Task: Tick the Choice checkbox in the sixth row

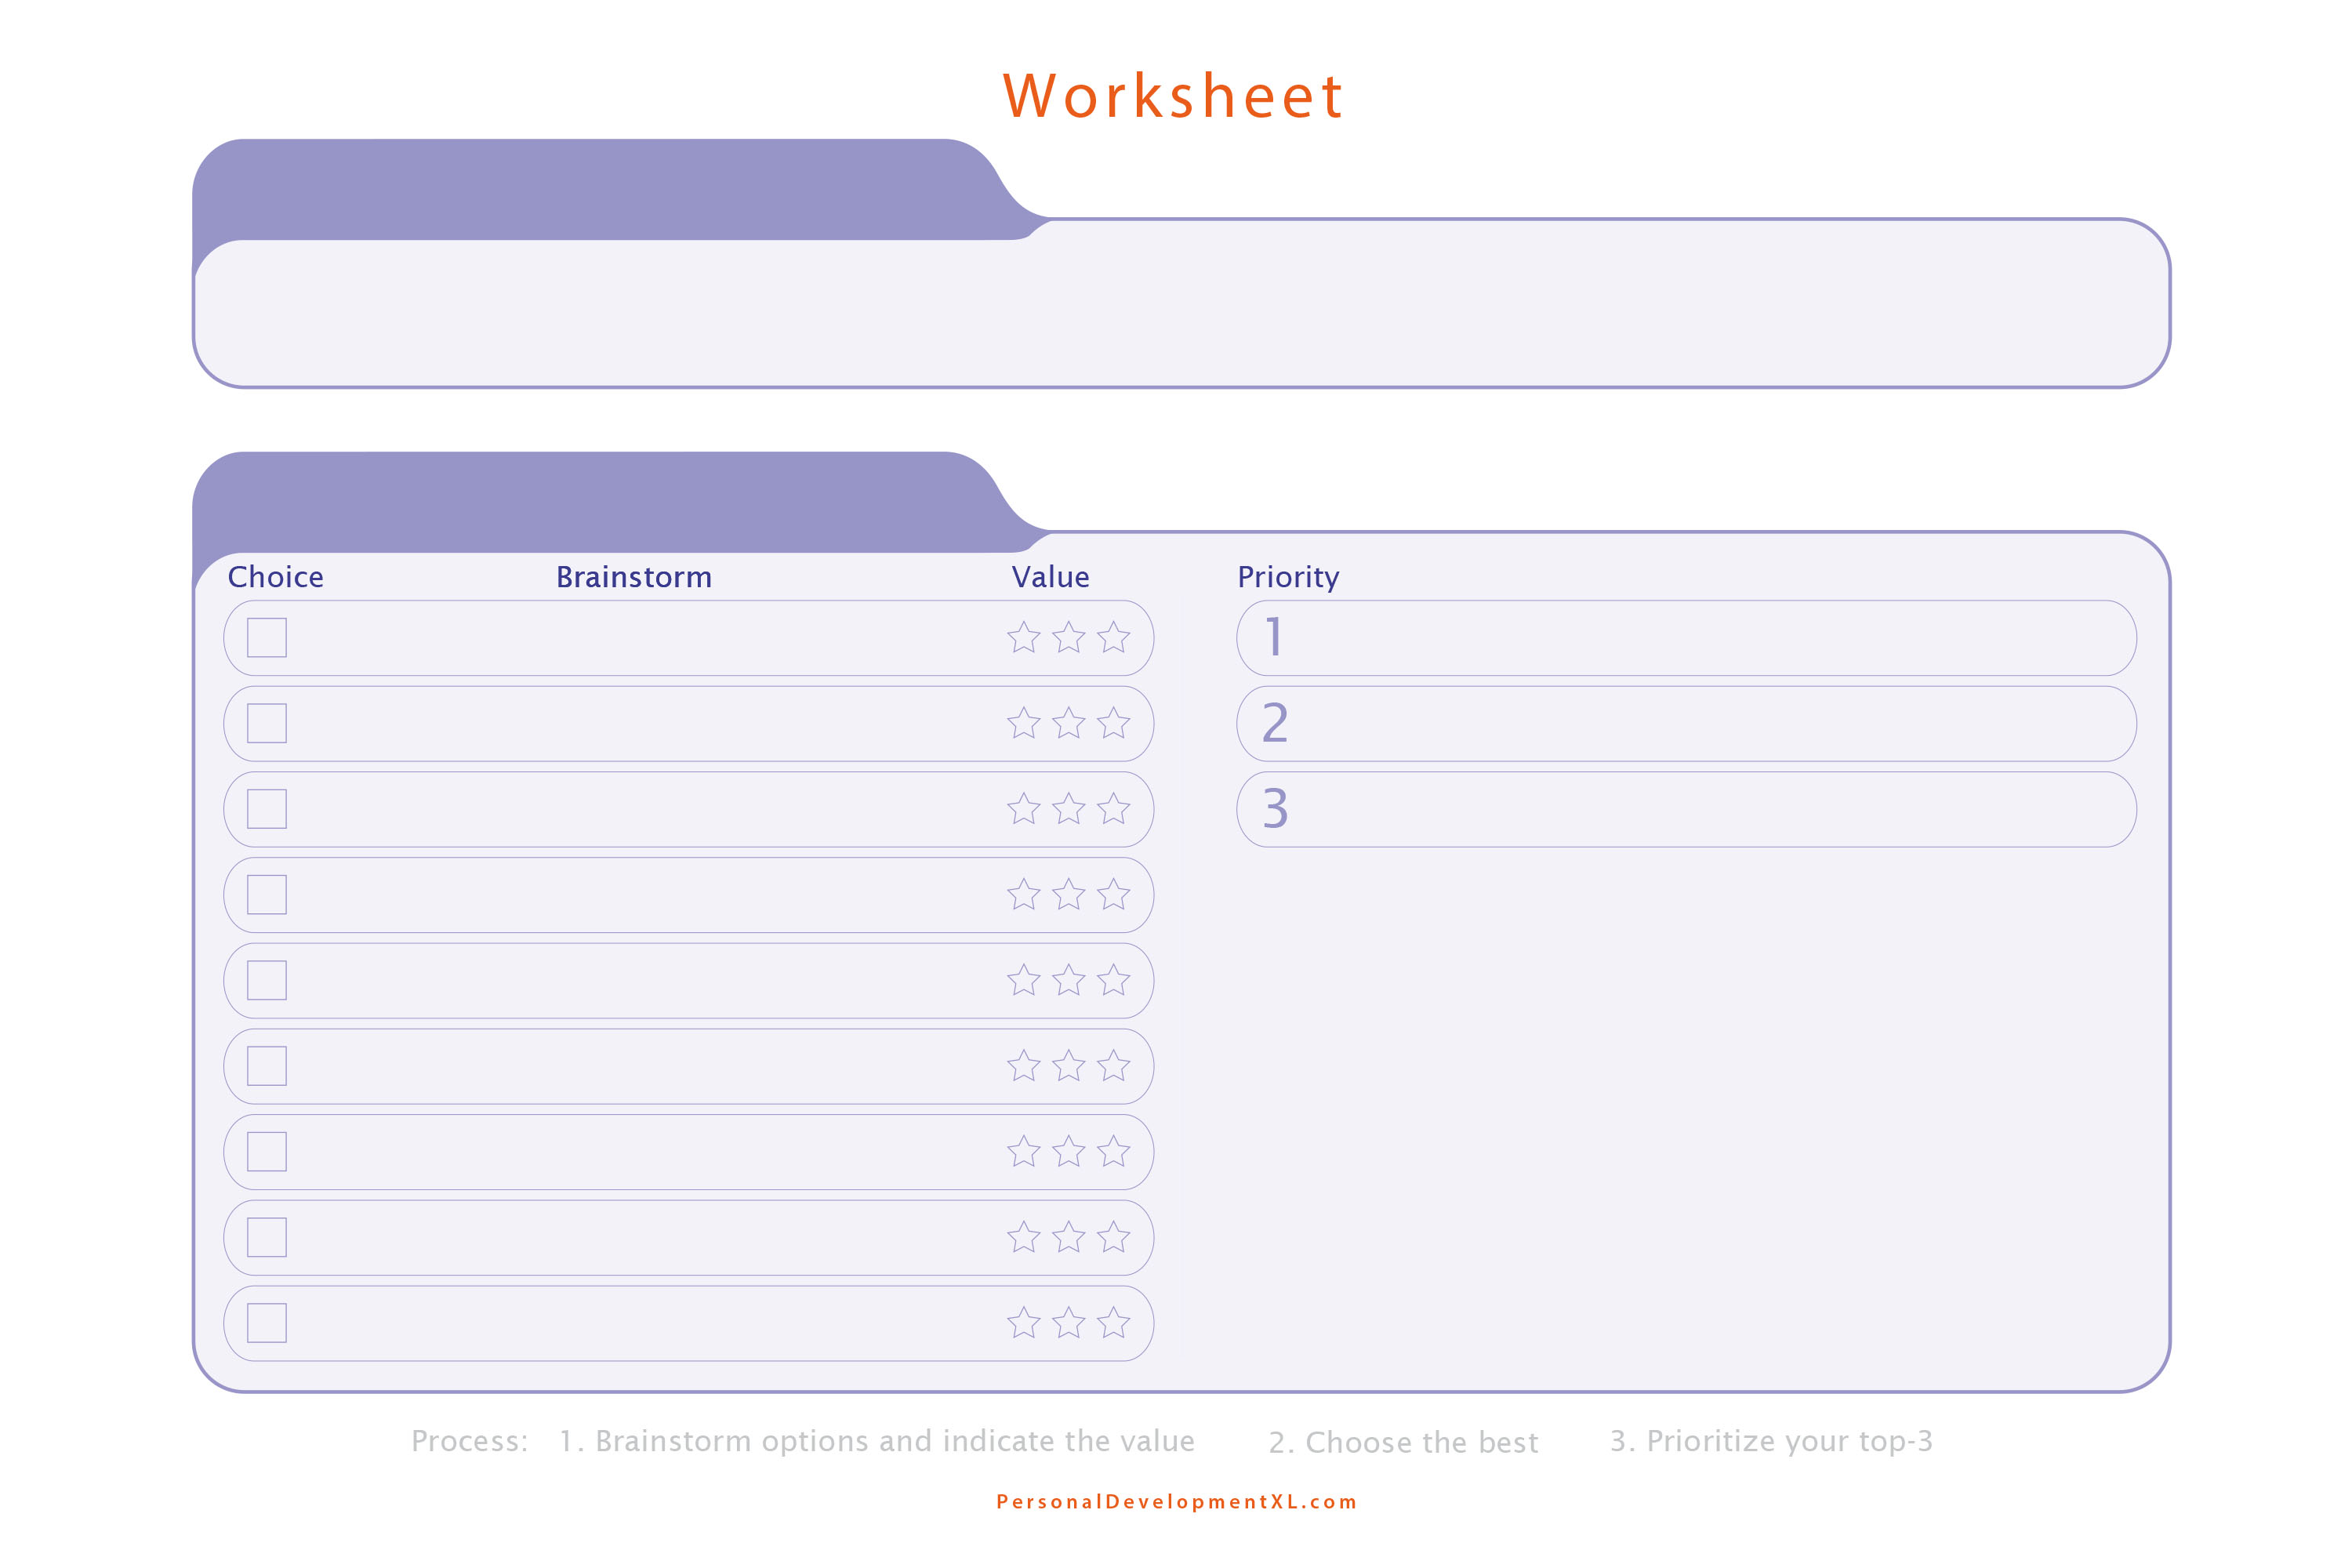Action: 267,1066
